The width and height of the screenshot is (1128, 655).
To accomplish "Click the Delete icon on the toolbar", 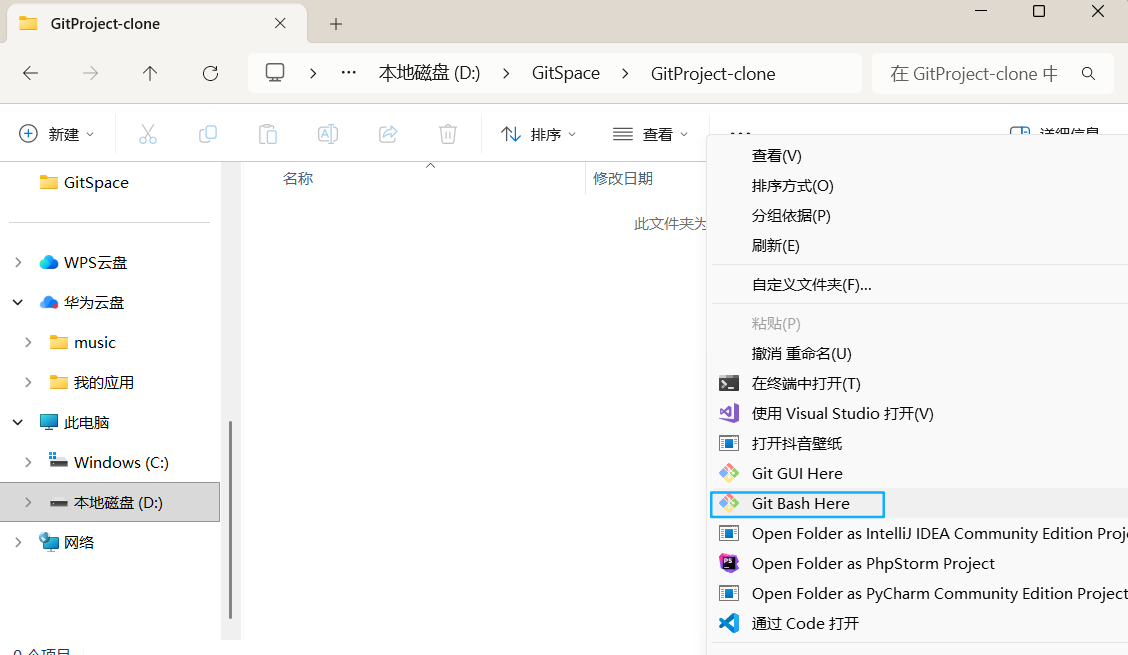I will (x=447, y=133).
